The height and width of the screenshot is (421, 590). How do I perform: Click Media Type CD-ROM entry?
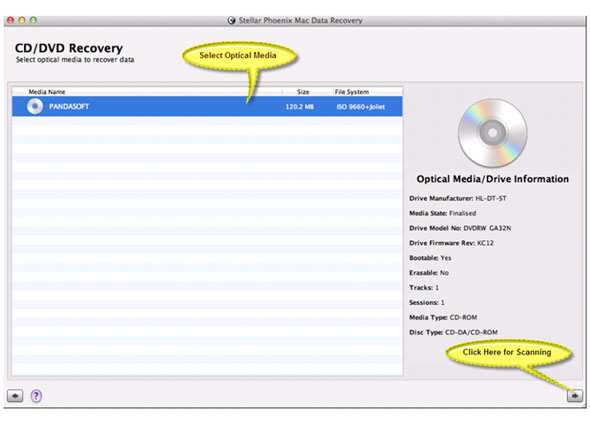(x=443, y=318)
